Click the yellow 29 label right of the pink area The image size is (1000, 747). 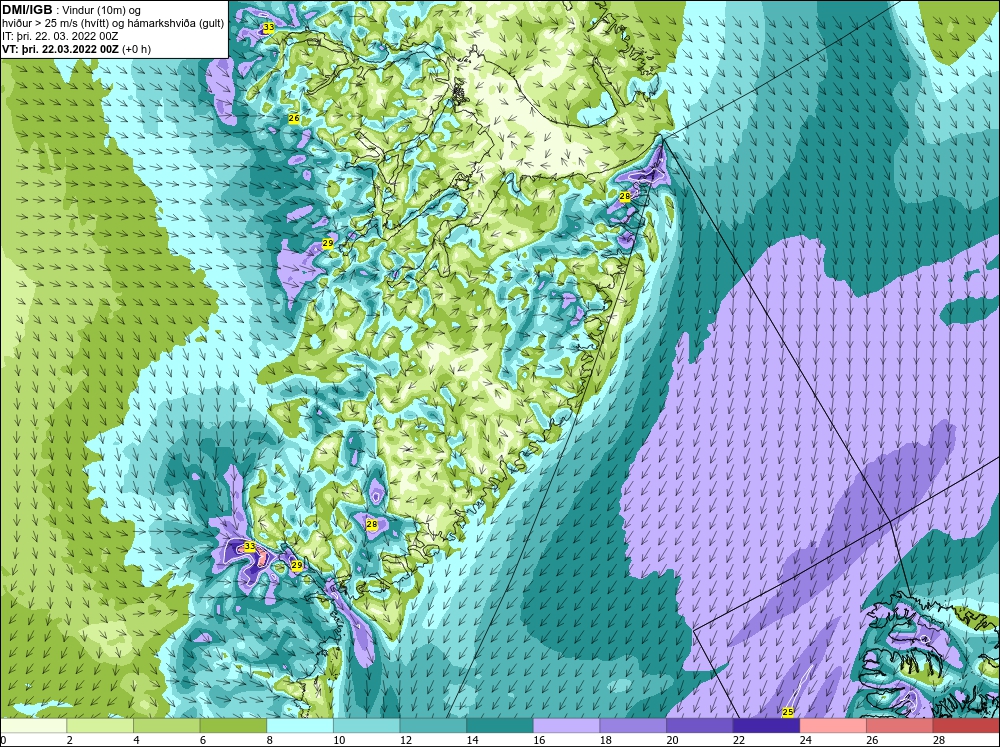coord(297,565)
